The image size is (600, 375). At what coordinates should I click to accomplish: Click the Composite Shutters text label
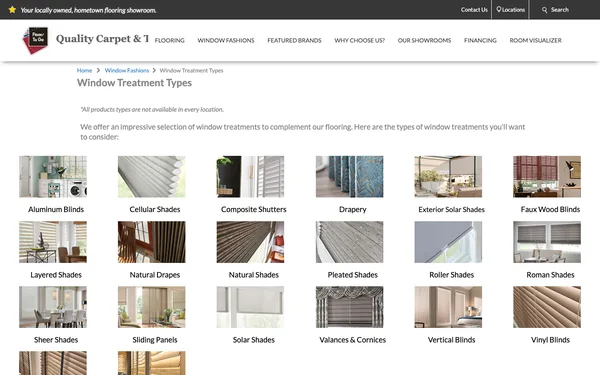(254, 209)
